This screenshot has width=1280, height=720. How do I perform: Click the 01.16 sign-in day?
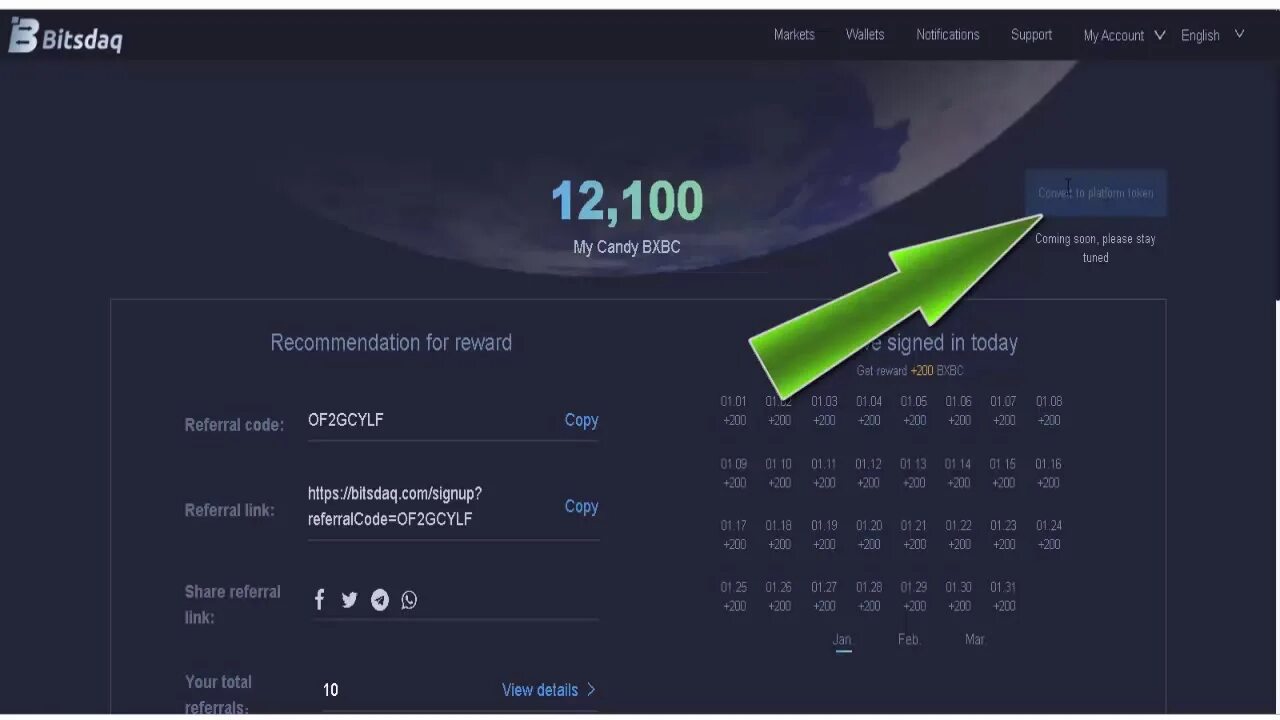coord(1049,473)
